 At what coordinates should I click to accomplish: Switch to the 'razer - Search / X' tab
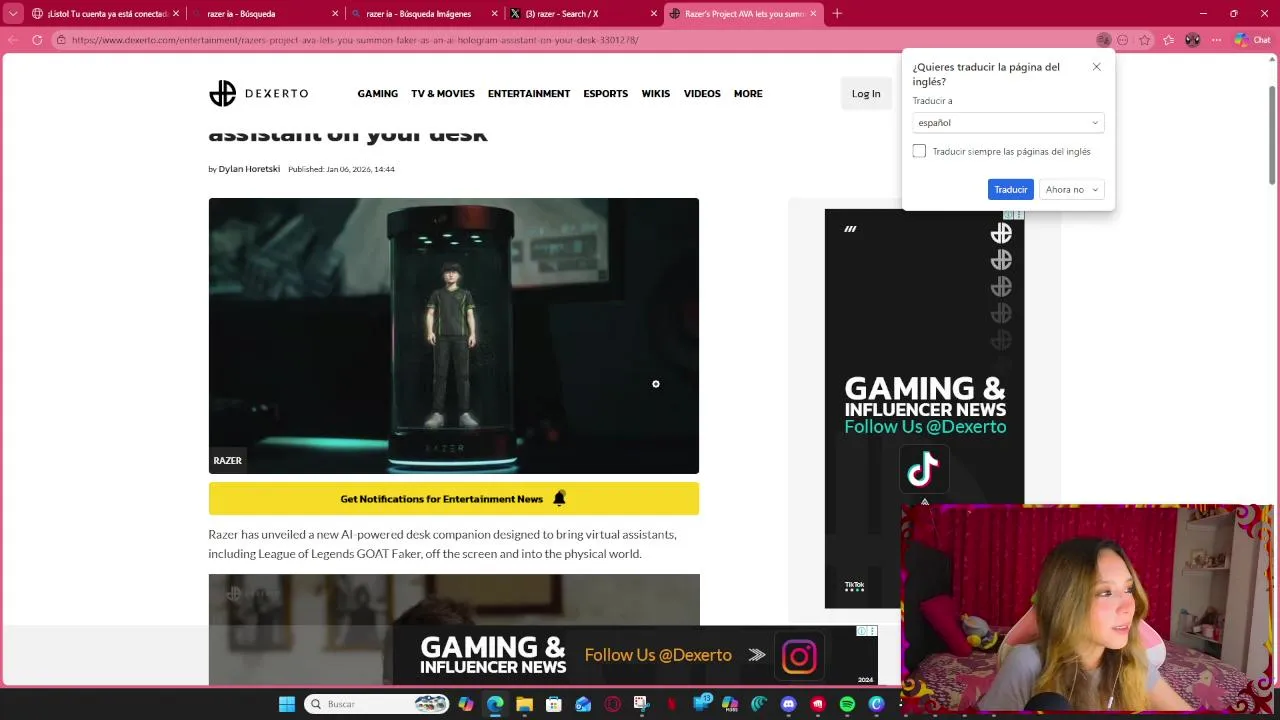click(582, 14)
